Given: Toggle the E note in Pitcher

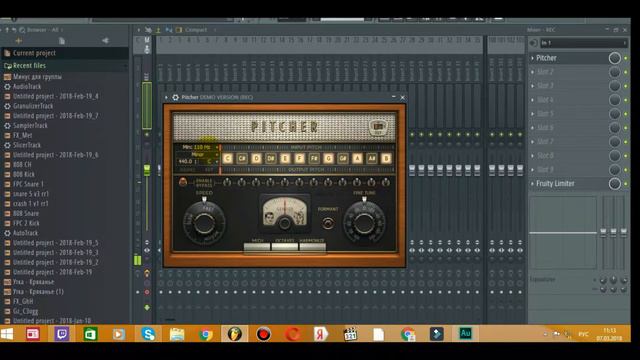Looking at the screenshot, I should tap(285, 158).
